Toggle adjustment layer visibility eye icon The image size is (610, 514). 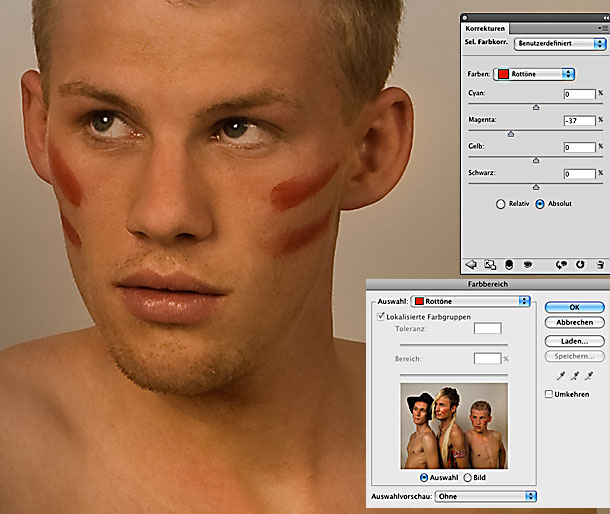coord(528,265)
